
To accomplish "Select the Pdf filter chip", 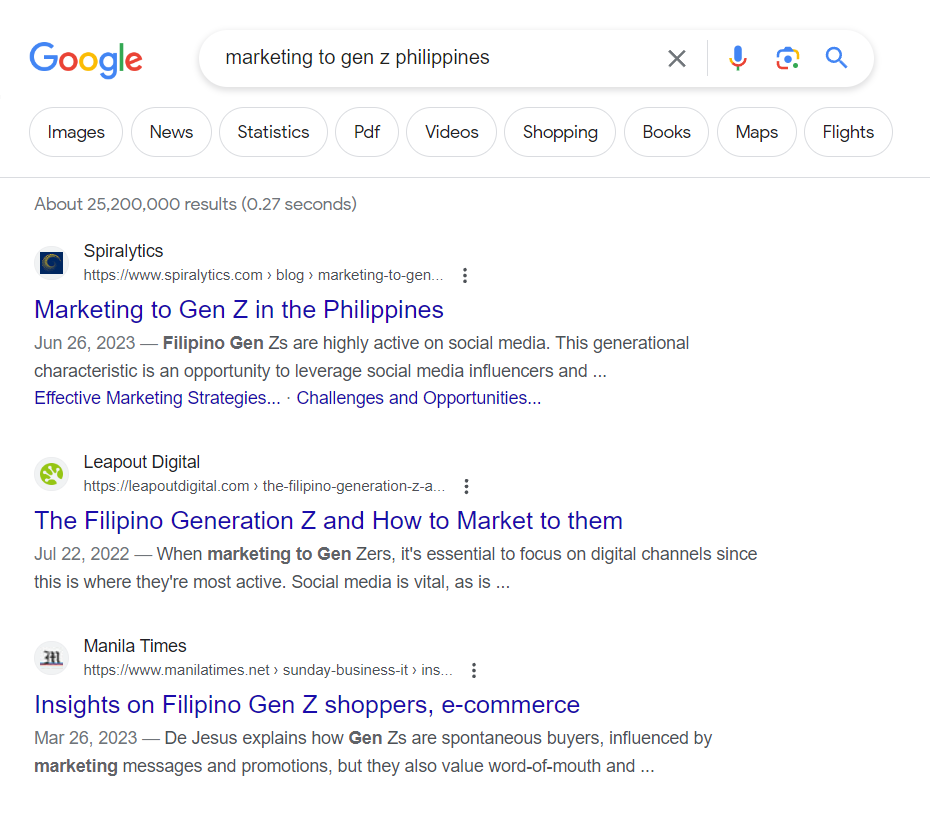I will tap(367, 132).
